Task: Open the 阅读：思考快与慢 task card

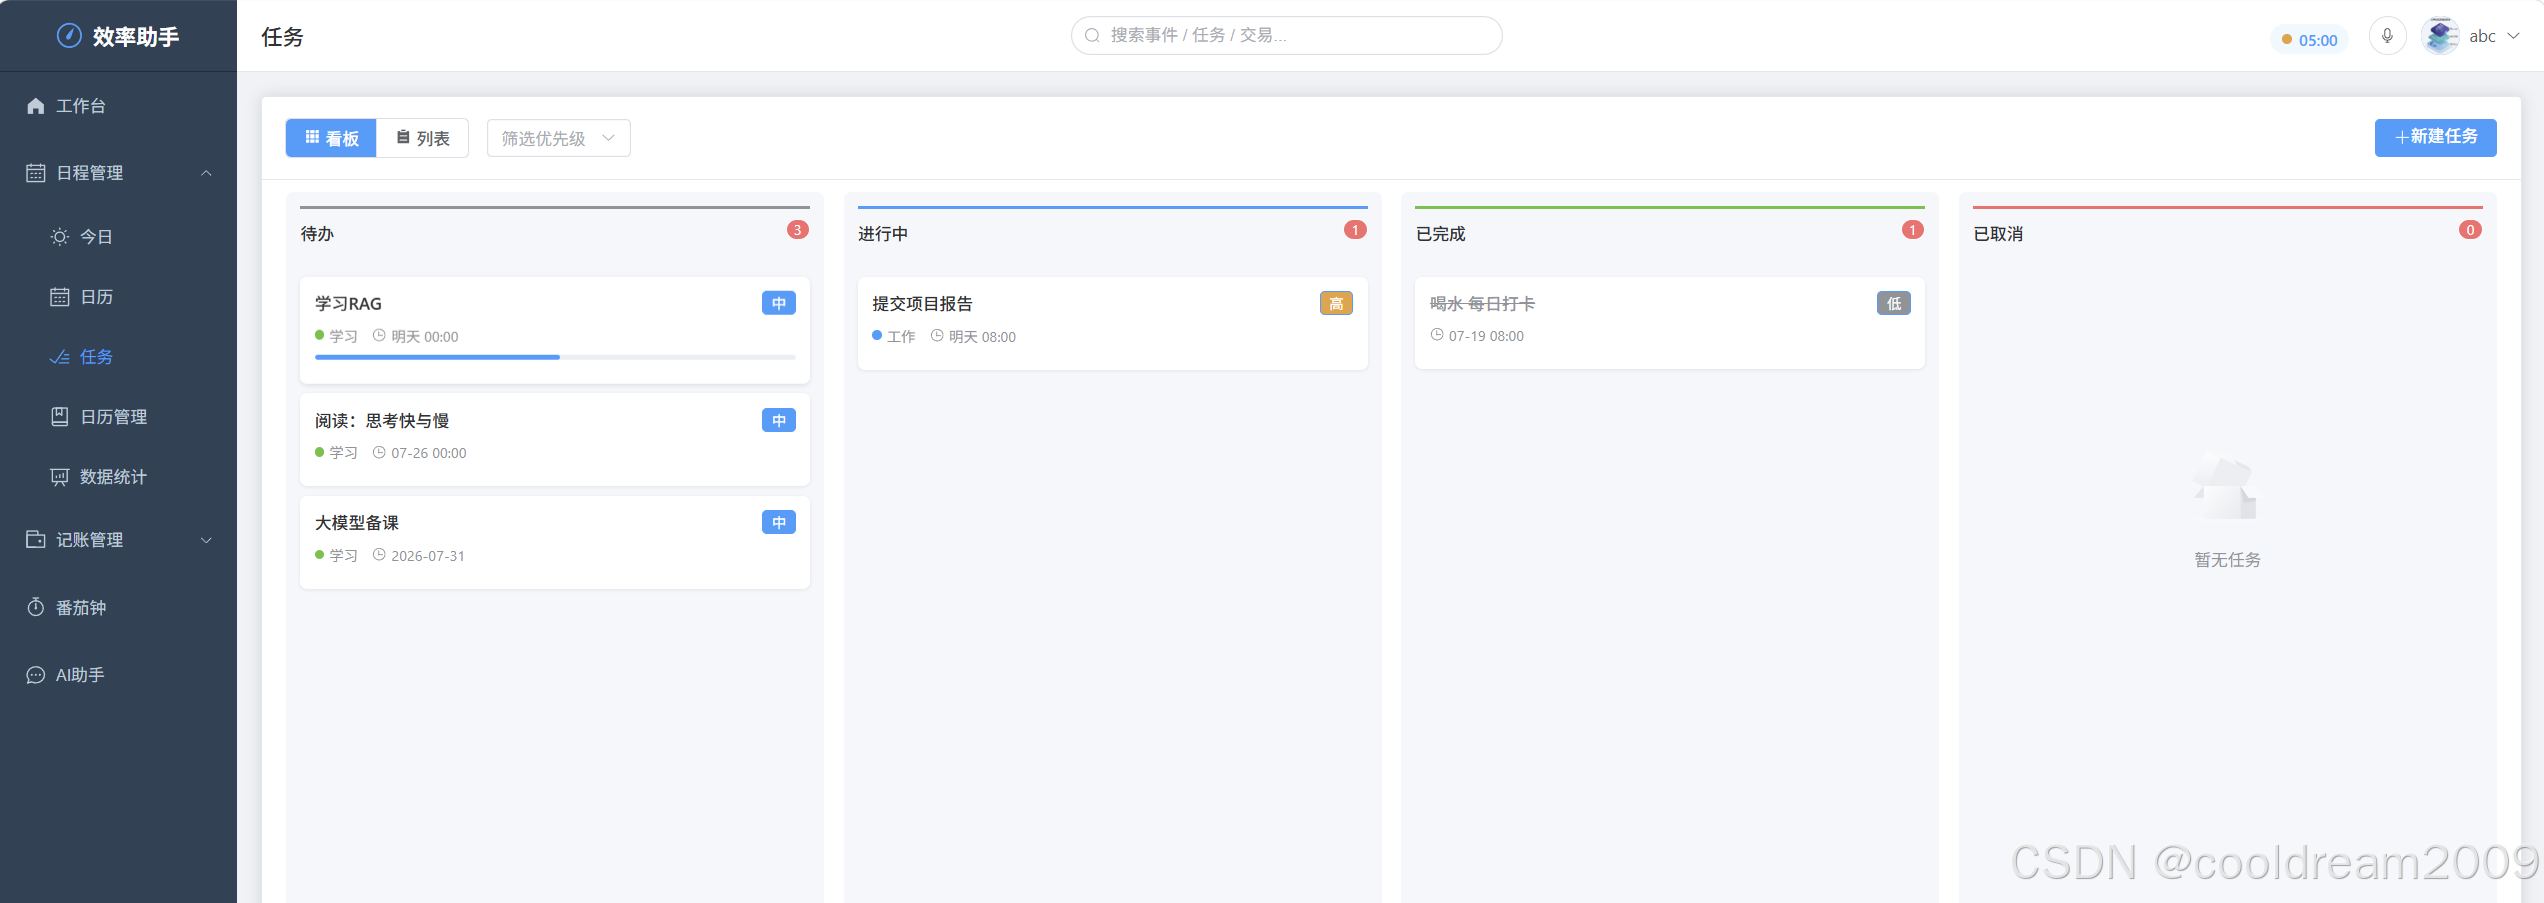Action: pos(555,439)
